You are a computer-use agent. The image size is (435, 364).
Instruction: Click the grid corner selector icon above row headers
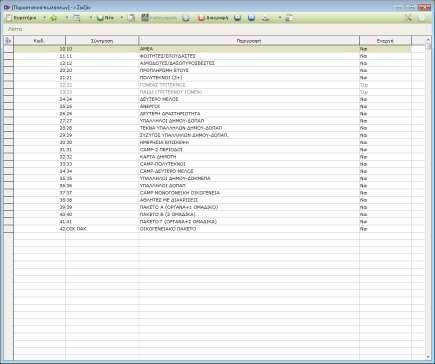point(8,41)
